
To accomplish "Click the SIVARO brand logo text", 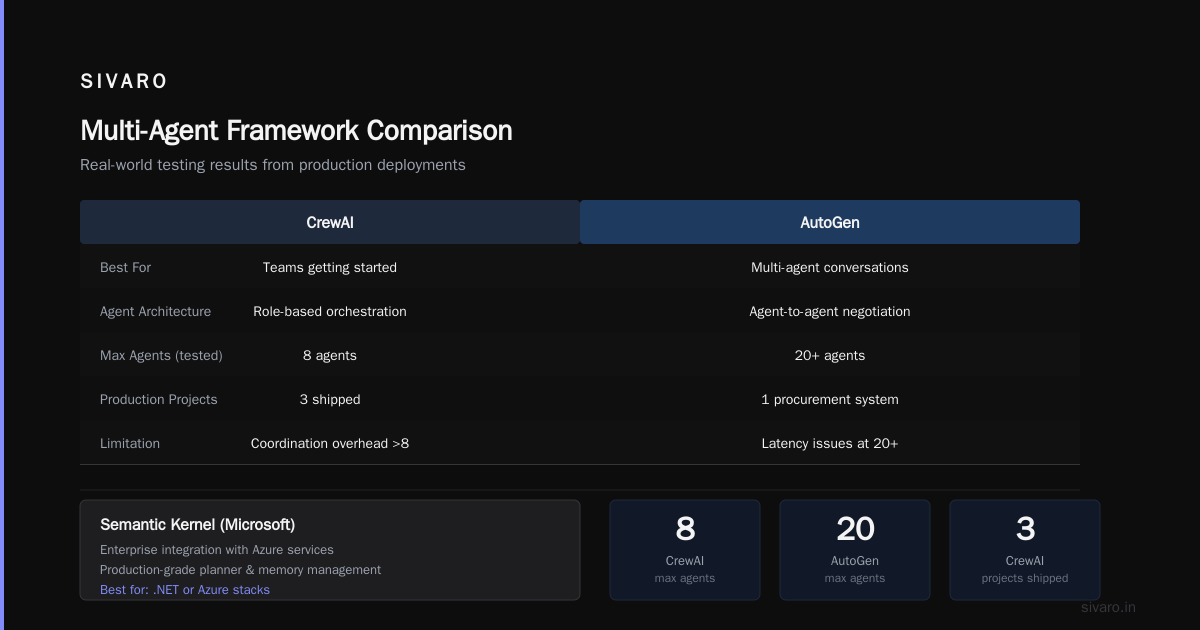I will [x=124, y=81].
